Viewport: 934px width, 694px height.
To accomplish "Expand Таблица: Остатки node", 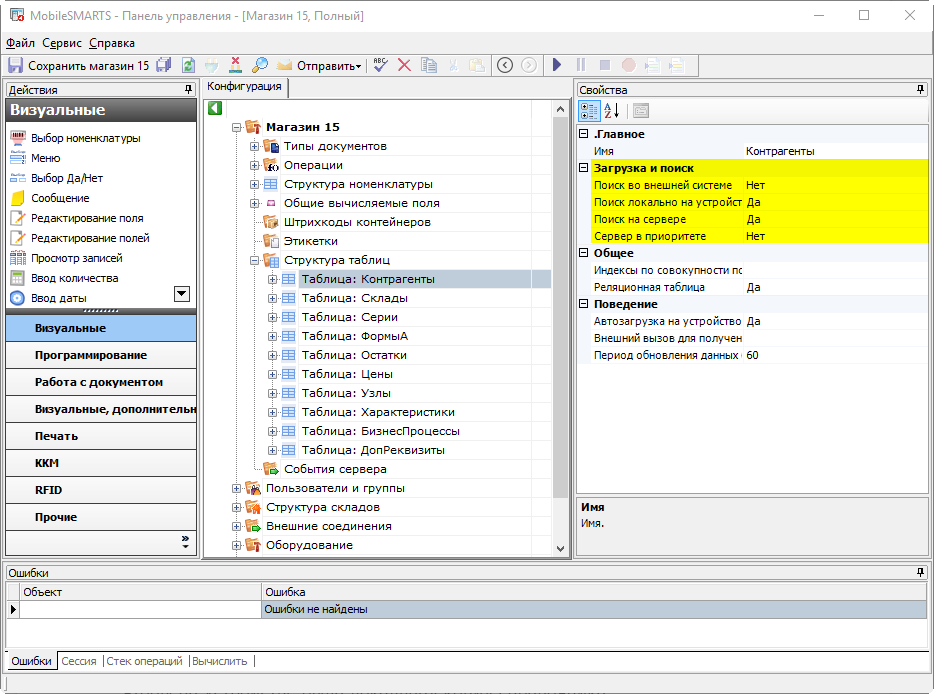I will pyautogui.click(x=272, y=355).
